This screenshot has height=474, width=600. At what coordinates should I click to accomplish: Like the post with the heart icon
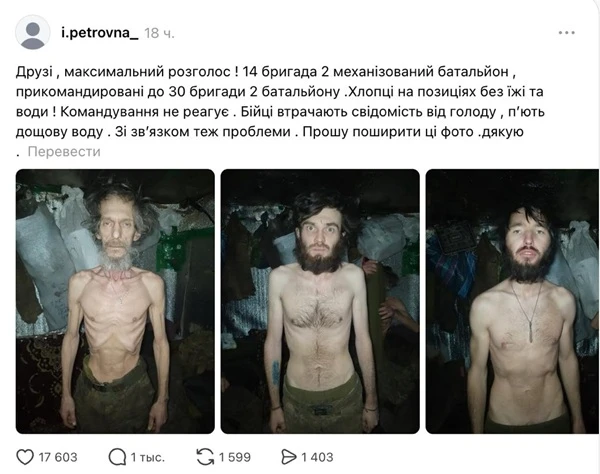(x=25, y=457)
